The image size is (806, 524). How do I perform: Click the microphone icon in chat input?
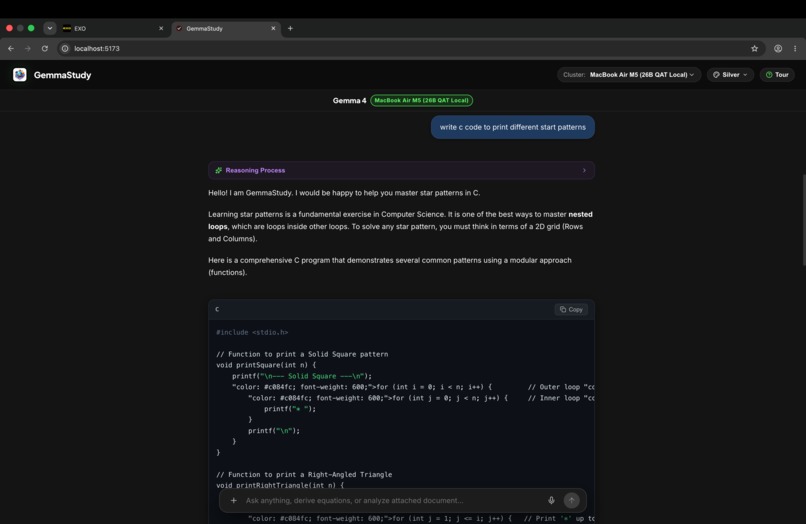551,500
